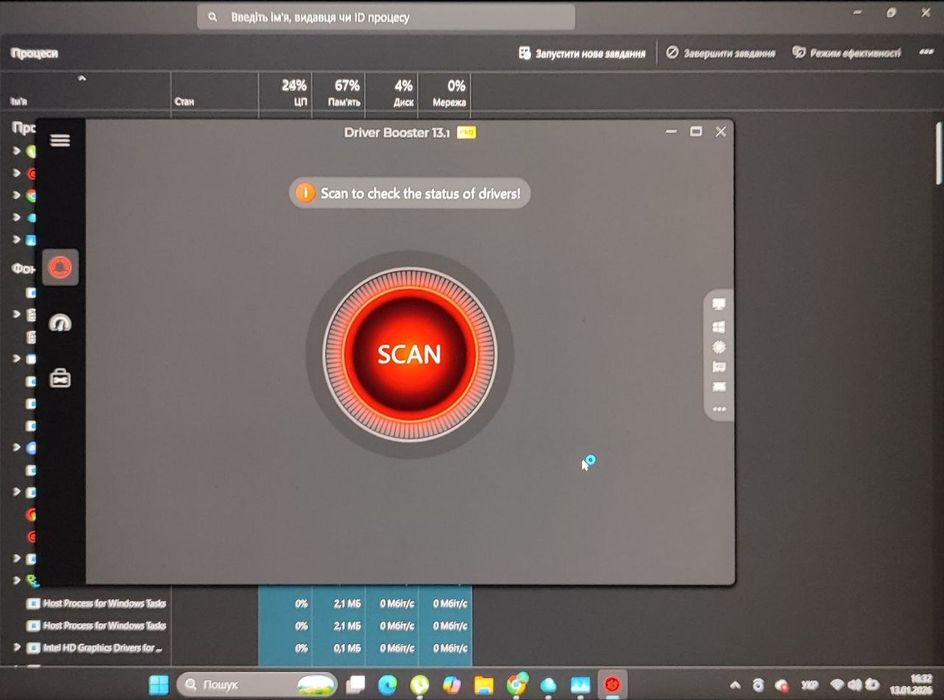Toggle 'Режим ефективності' in Task Manager

(x=846, y=53)
